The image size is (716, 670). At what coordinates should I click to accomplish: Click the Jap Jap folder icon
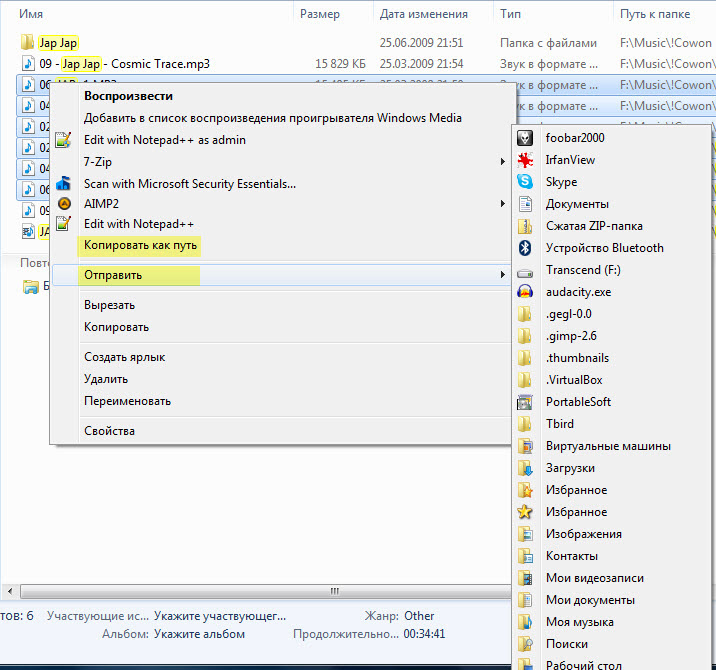click(x=27, y=42)
